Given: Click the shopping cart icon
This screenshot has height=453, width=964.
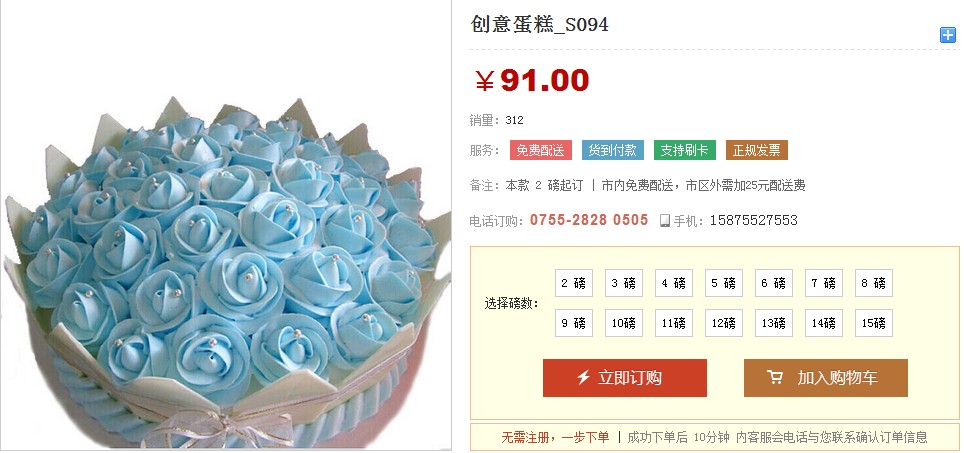Looking at the screenshot, I should (x=775, y=377).
